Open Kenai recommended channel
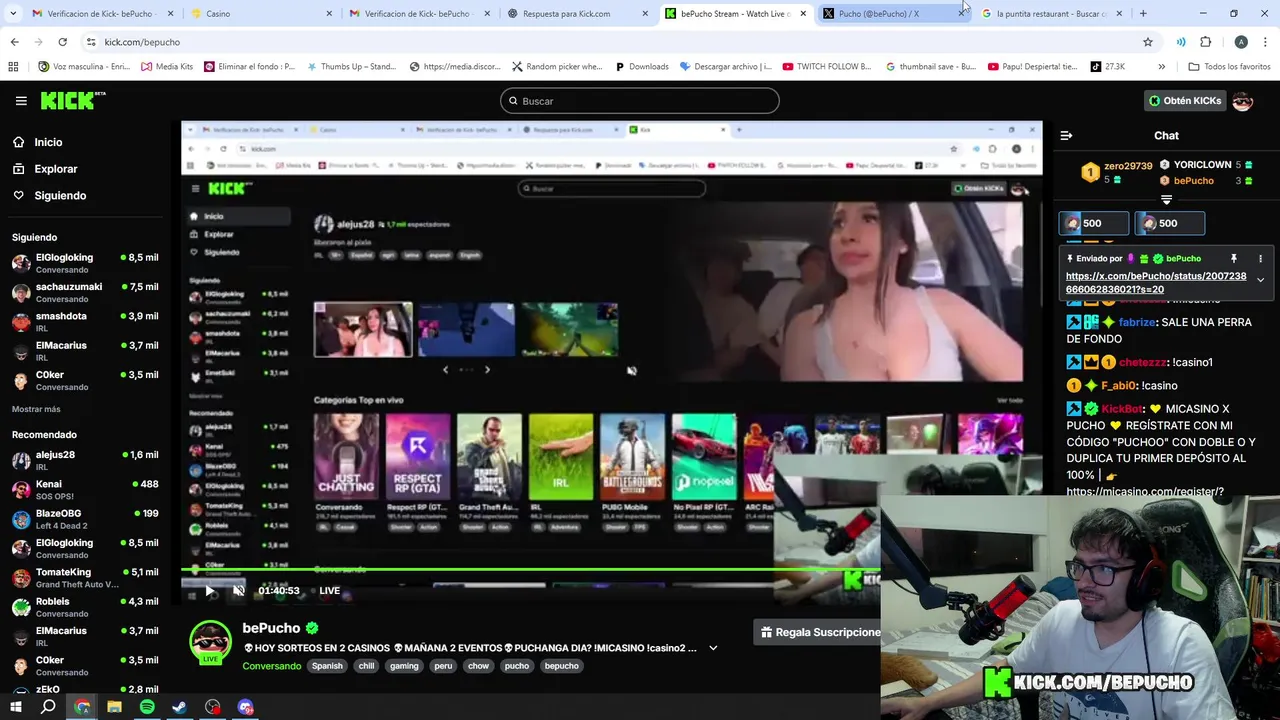The width and height of the screenshot is (1280, 720). [85, 490]
